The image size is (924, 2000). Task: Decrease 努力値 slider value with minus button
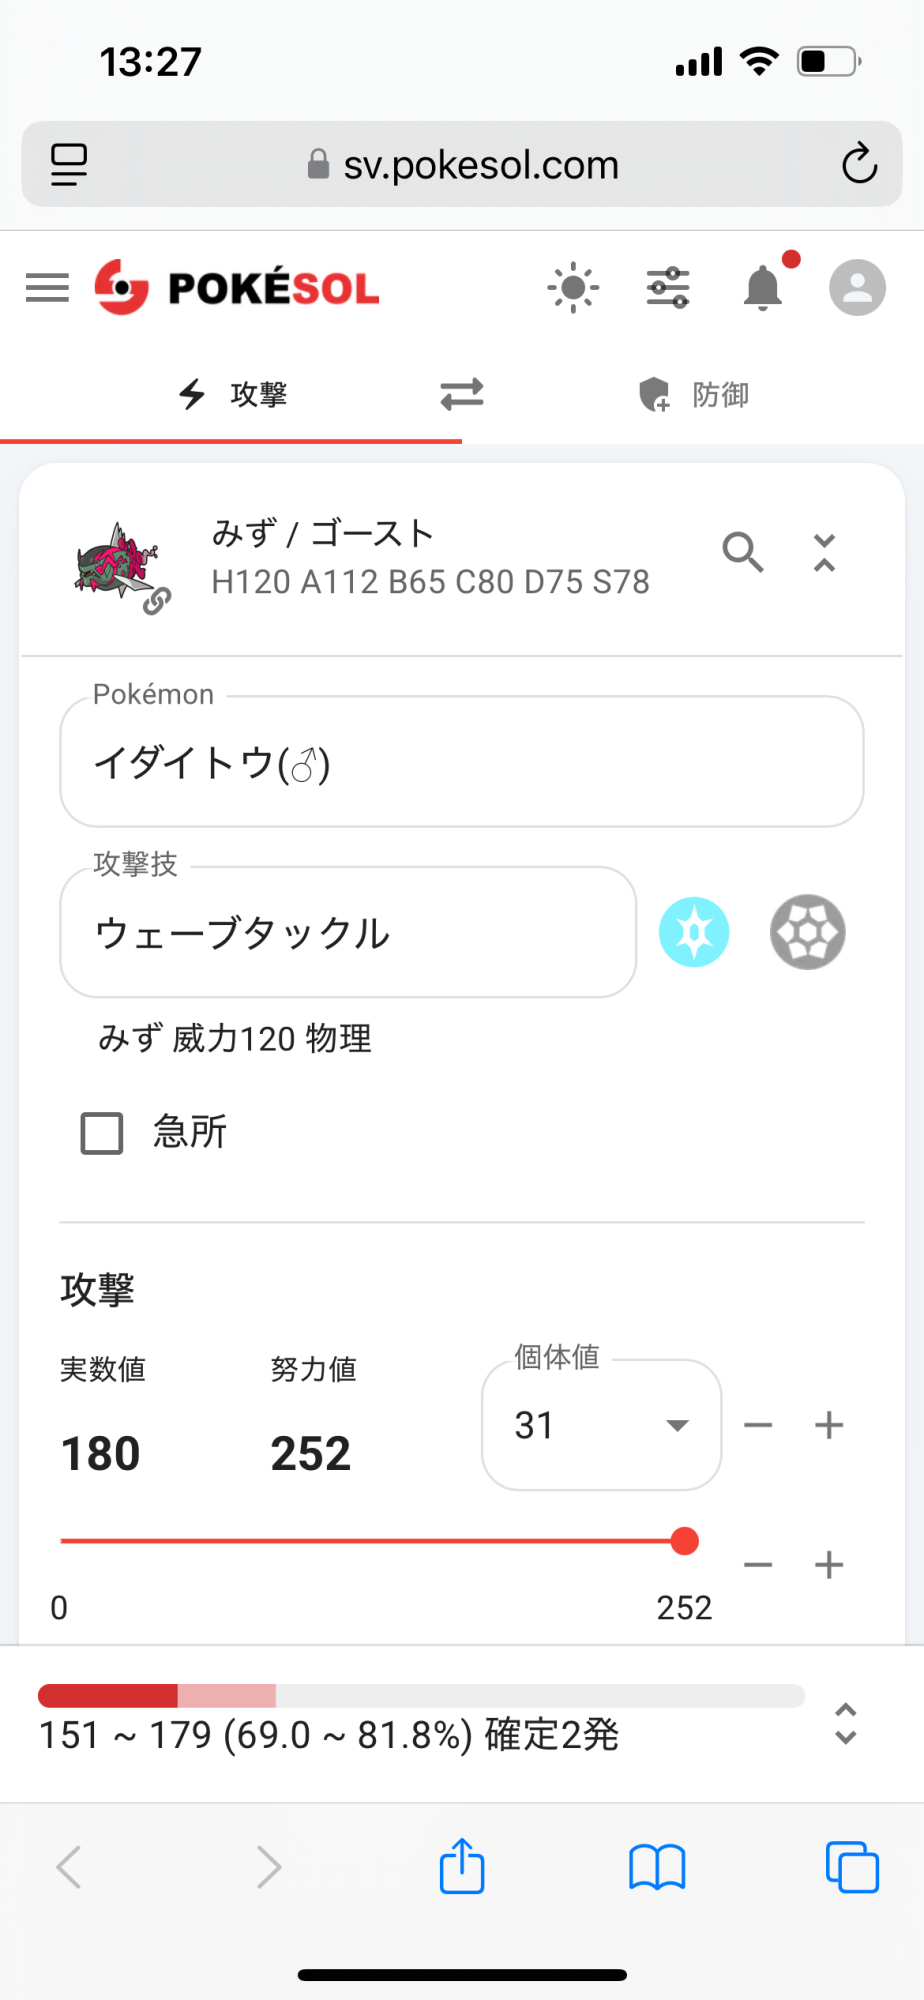coord(758,1565)
